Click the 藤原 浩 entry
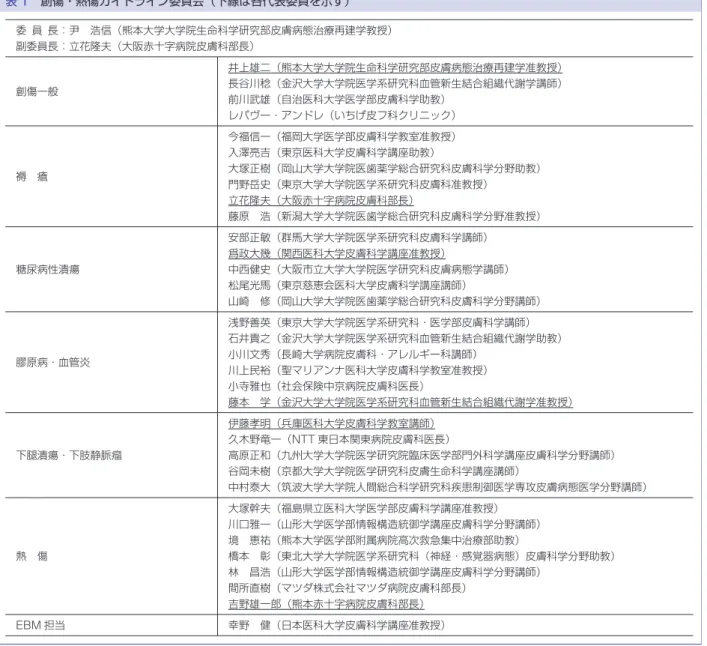The height and width of the screenshot is (646, 707). point(385,216)
